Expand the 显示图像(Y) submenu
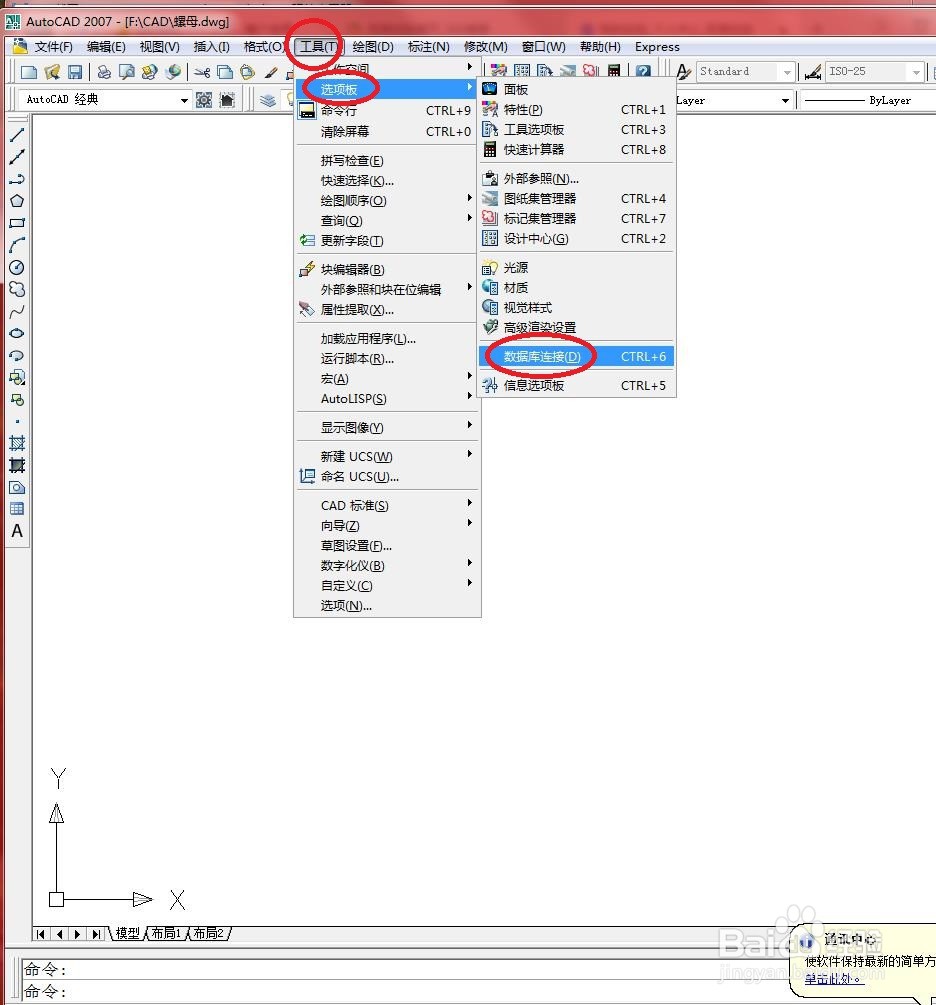 pos(387,428)
